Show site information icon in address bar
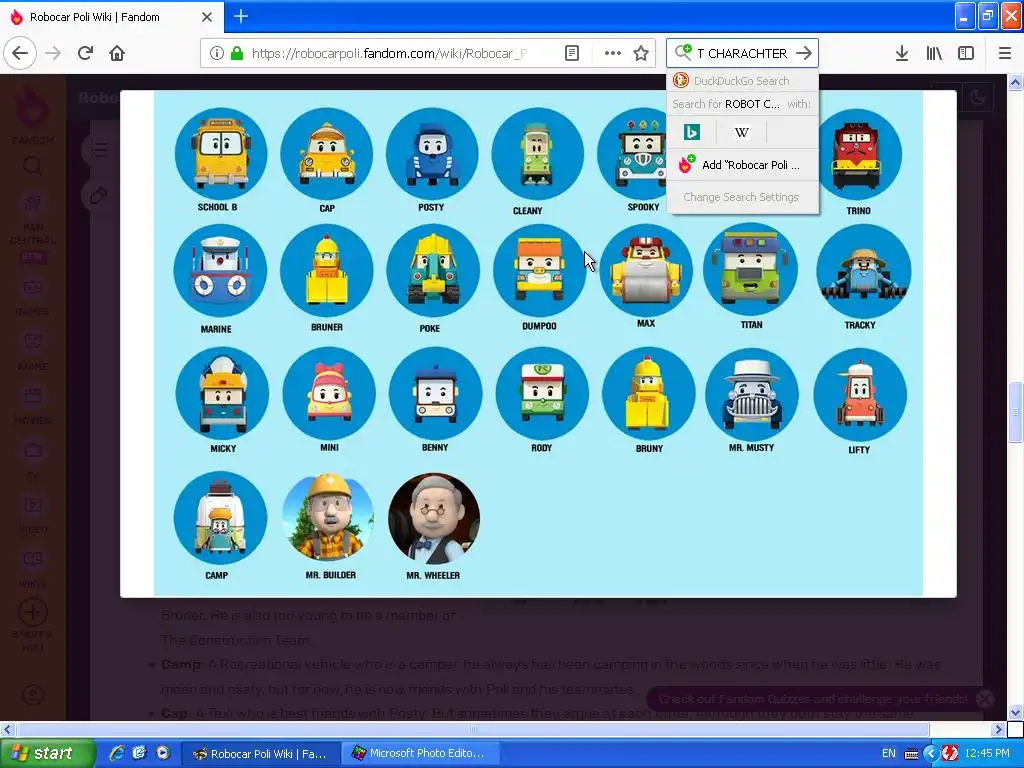This screenshot has width=1024, height=768. coord(217,53)
